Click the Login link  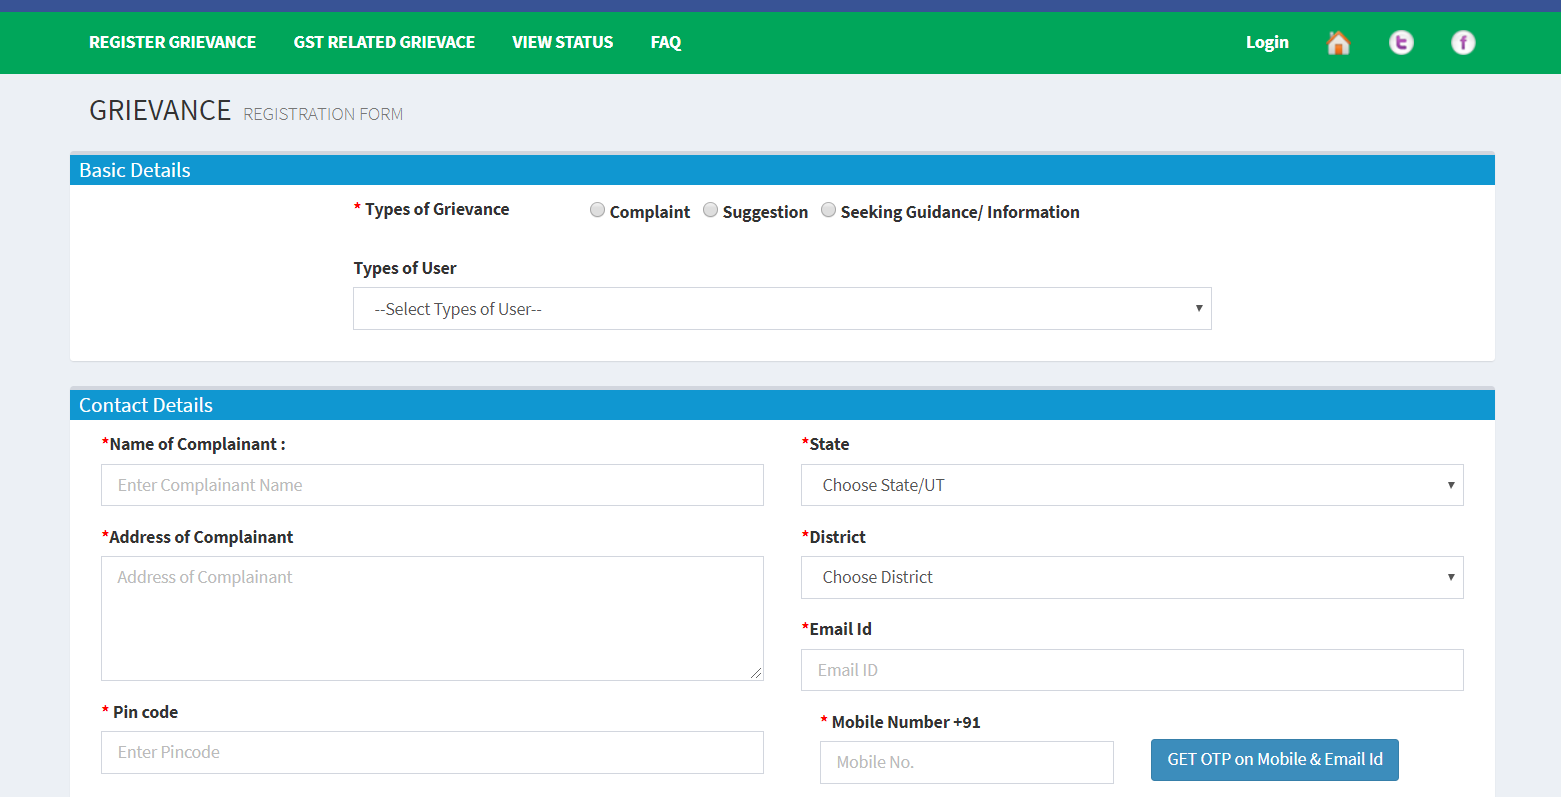click(1267, 42)
